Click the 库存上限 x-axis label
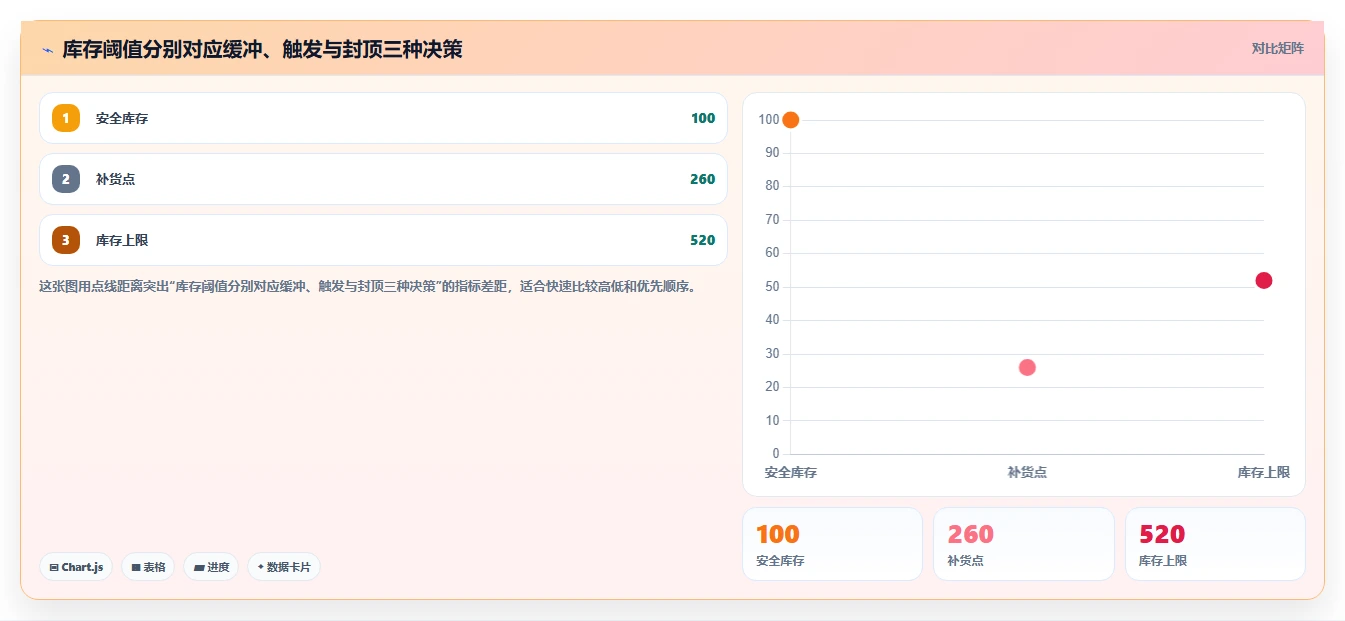1345x621 pixels. pos(1264,472)
